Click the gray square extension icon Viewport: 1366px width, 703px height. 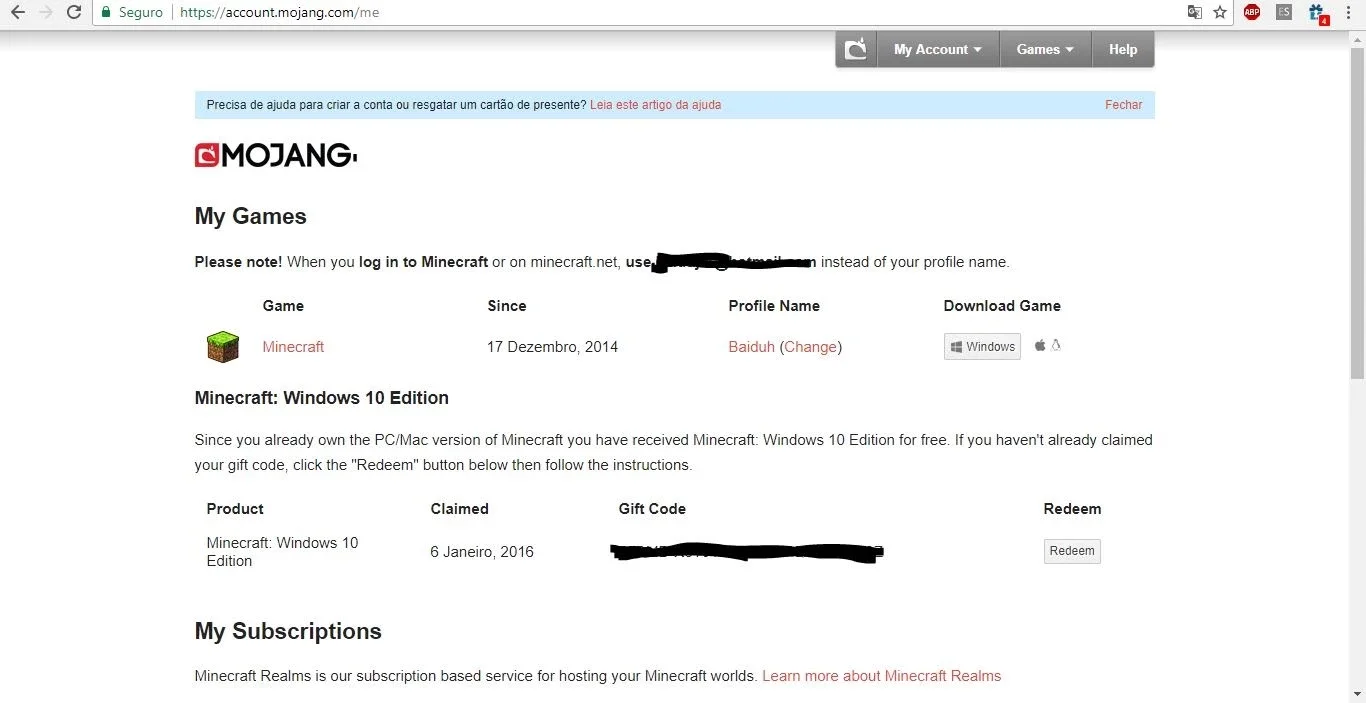1284,13
